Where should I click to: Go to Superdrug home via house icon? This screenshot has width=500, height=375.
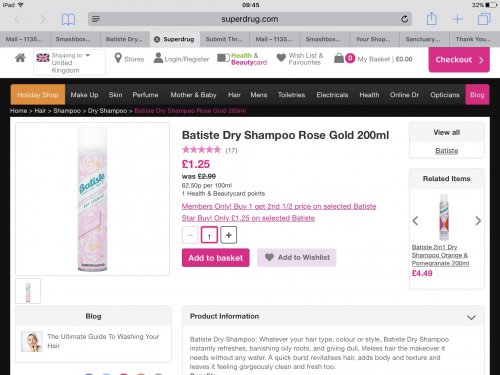coord(20,58)
